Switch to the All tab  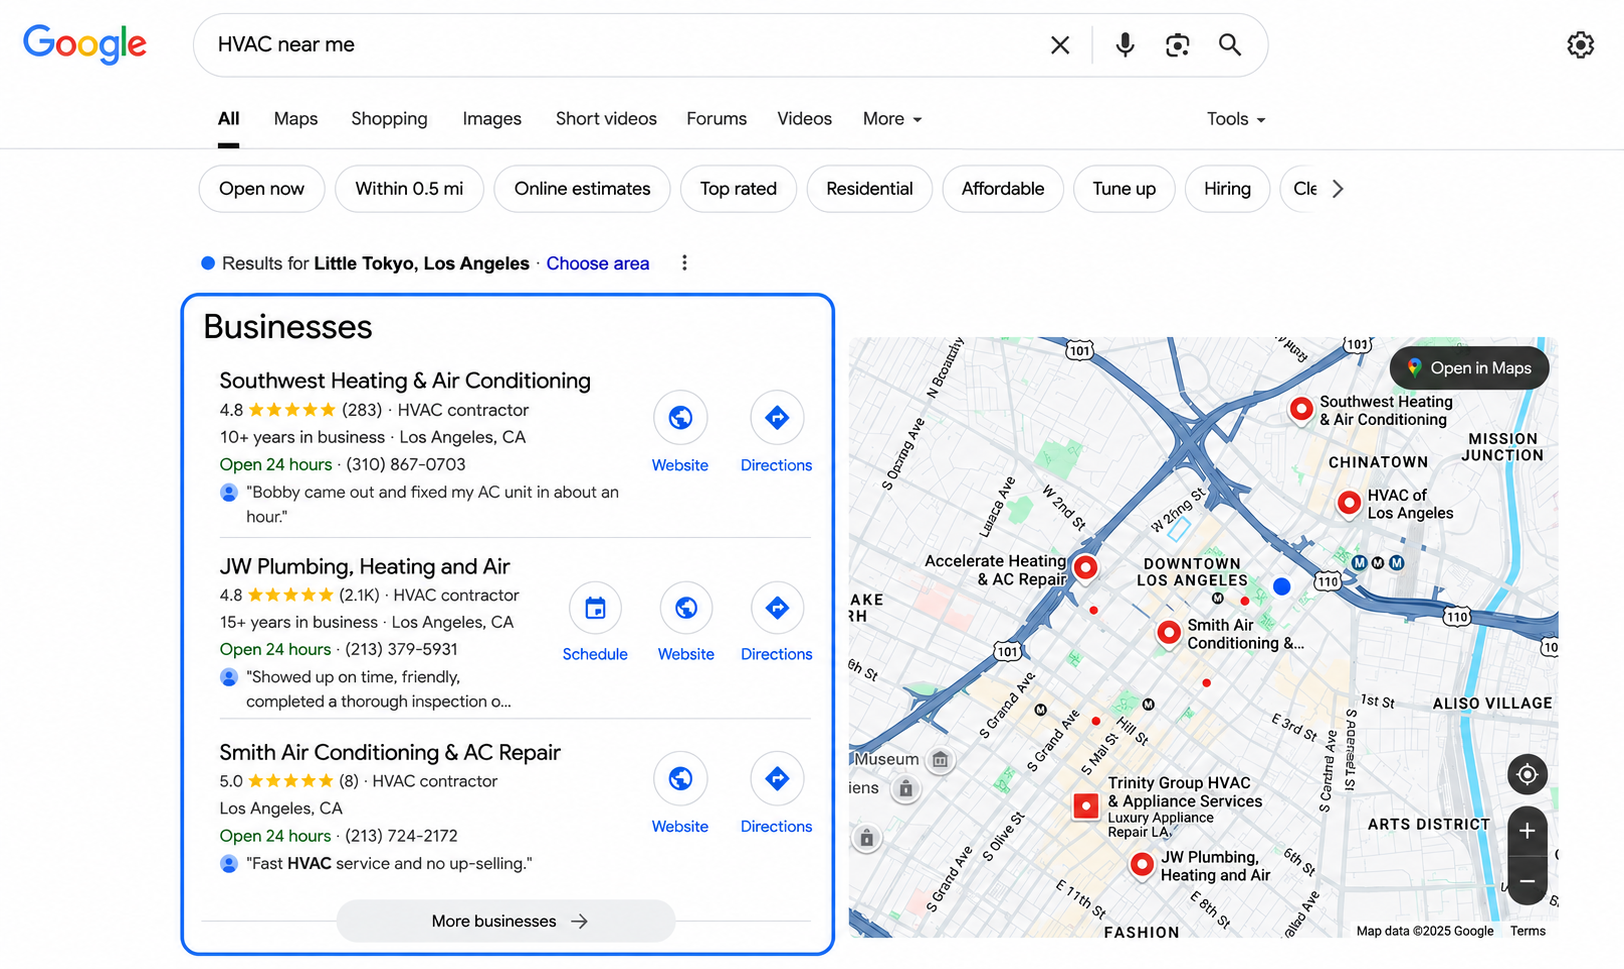click(229, 119)
